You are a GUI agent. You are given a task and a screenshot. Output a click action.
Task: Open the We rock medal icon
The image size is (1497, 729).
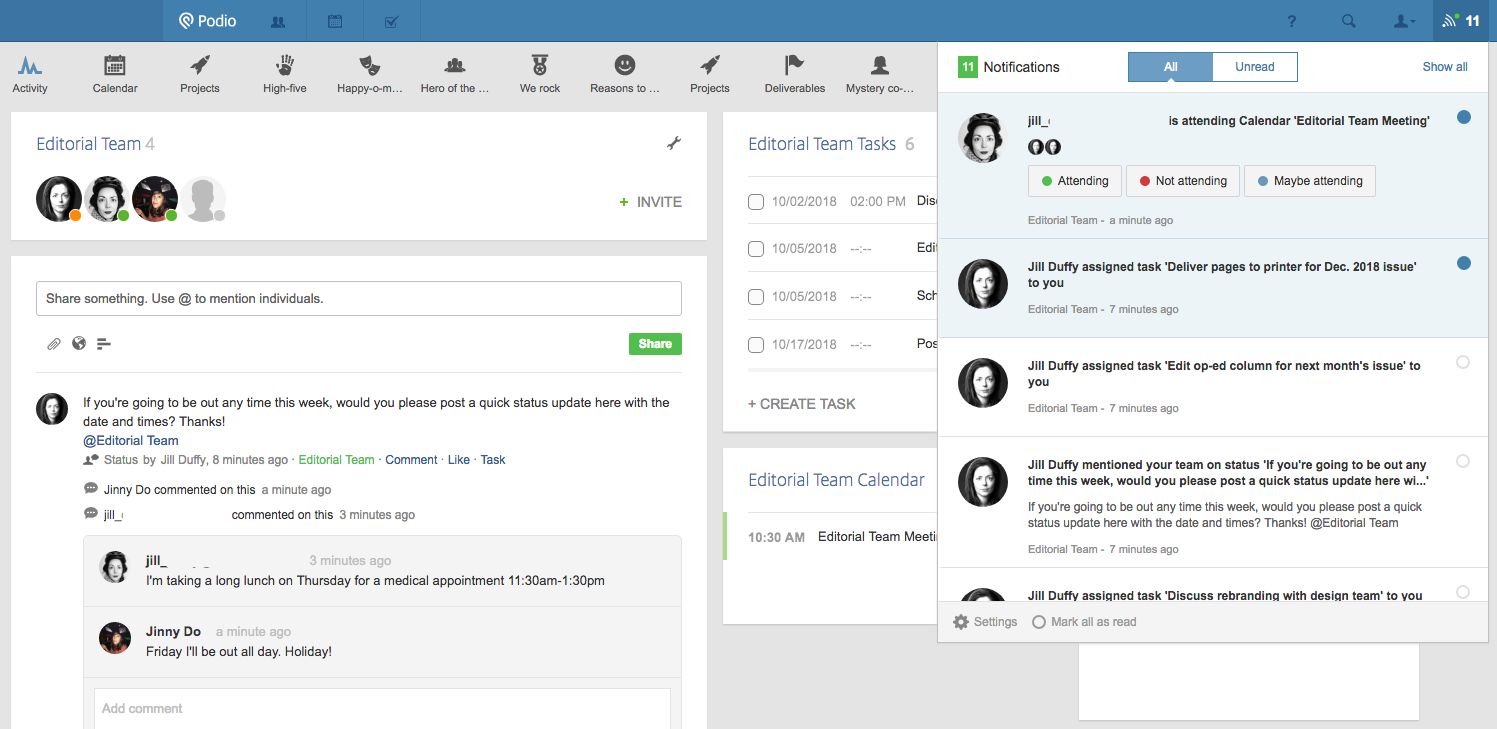(x=540, y=67)
